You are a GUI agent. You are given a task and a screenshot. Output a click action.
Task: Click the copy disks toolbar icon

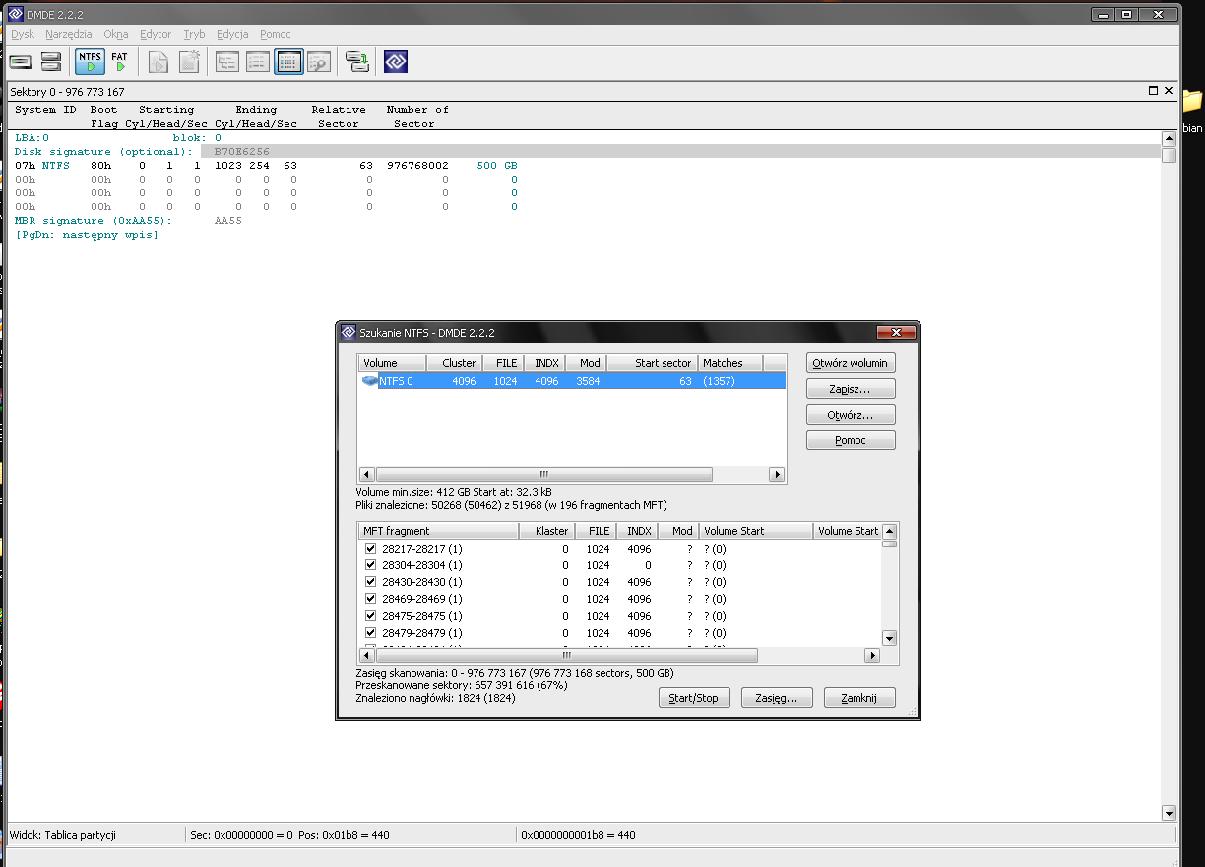pos(357,62)
